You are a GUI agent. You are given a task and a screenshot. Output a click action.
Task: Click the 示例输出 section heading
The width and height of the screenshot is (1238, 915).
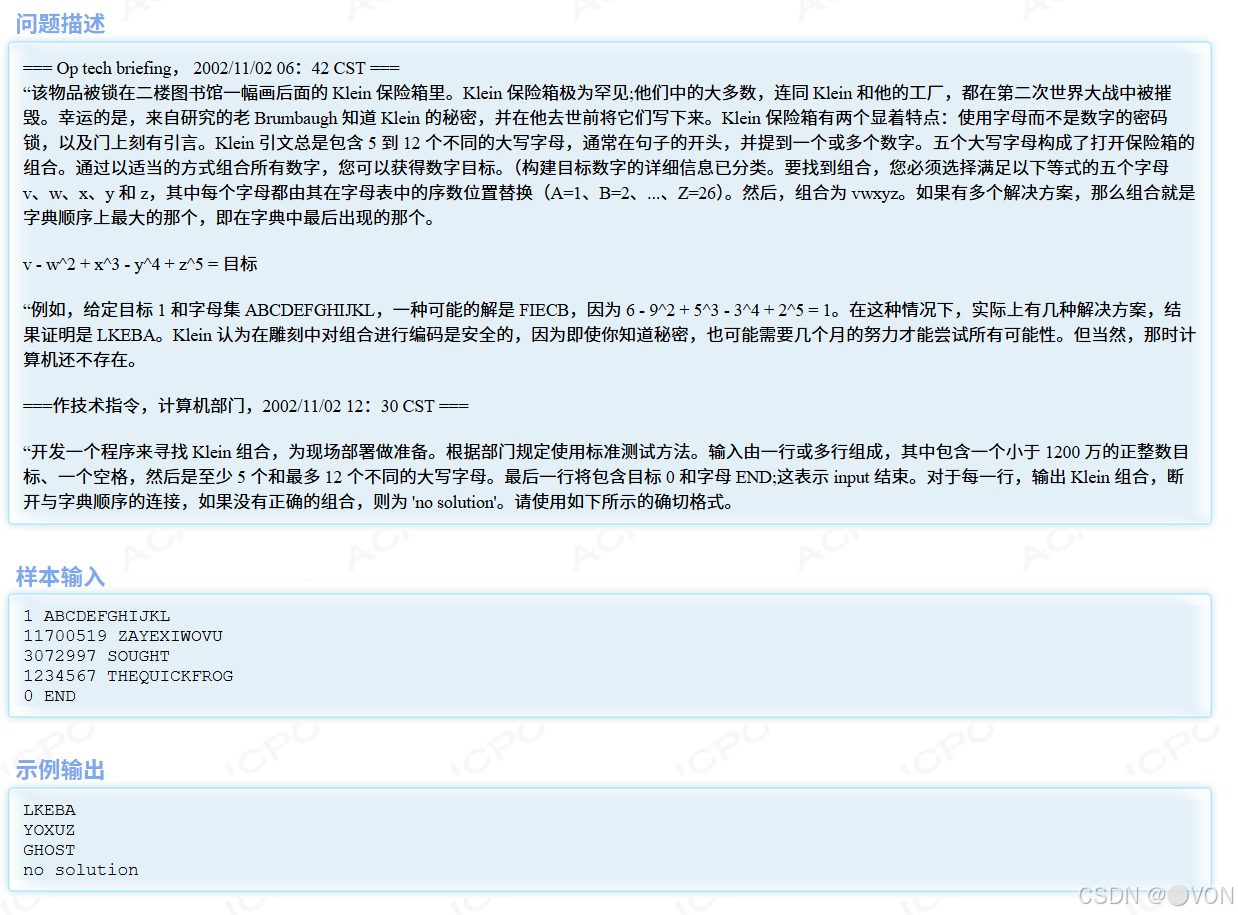[60, 770]
